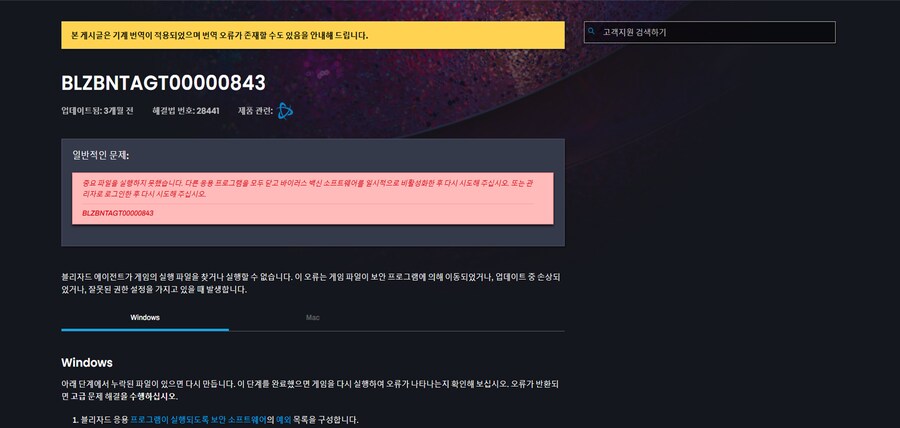Switch to the Mac tab
Image resolution: width=900 pixels, height=428 pixels.
coord(313,318)
